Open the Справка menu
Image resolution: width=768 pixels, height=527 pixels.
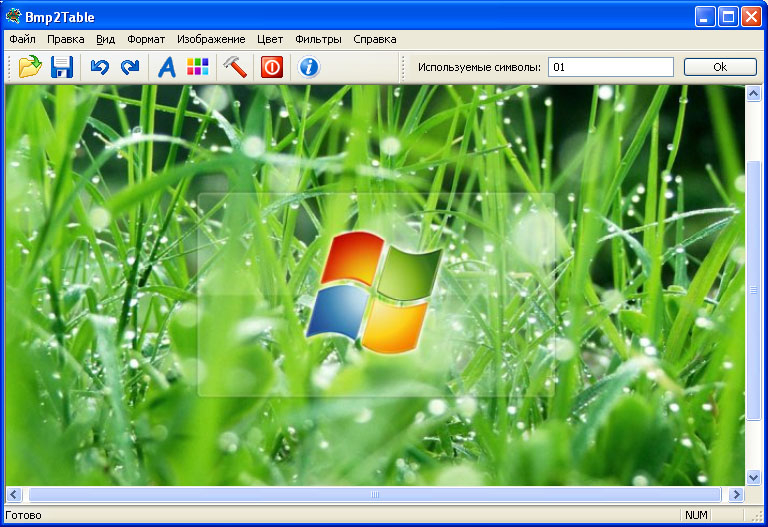click(x=375, y=39)
